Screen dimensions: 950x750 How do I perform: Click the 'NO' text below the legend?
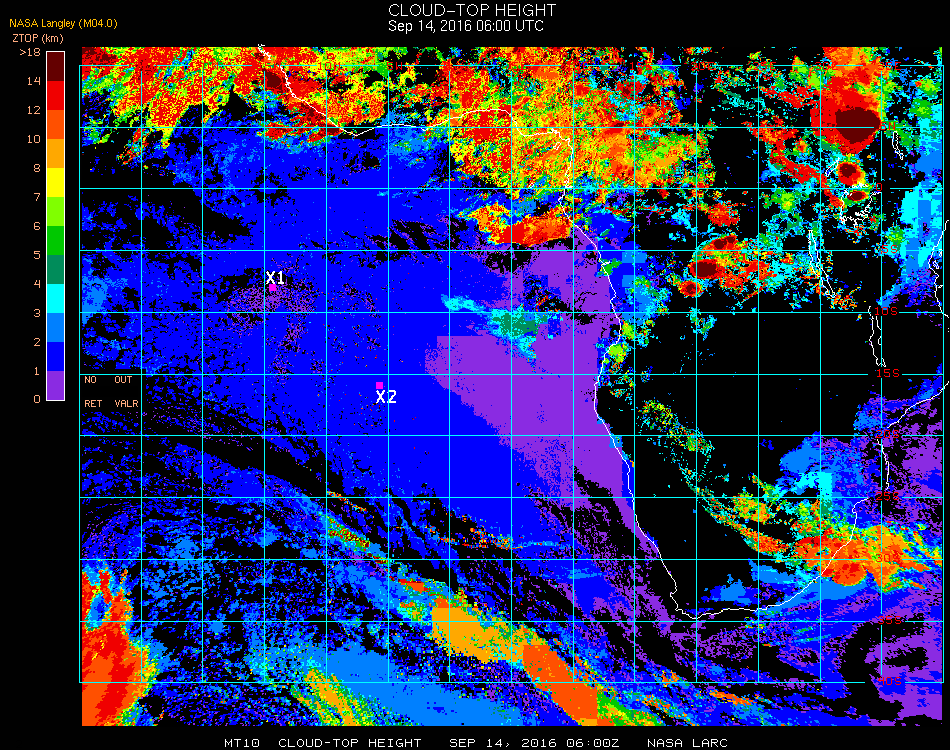90,380
